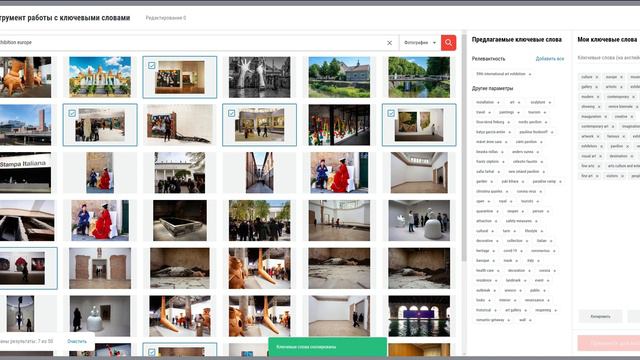Select the black-and-white giant hands thumbnail
Screen dimensions: 640x360
click(x=260, y=77)
